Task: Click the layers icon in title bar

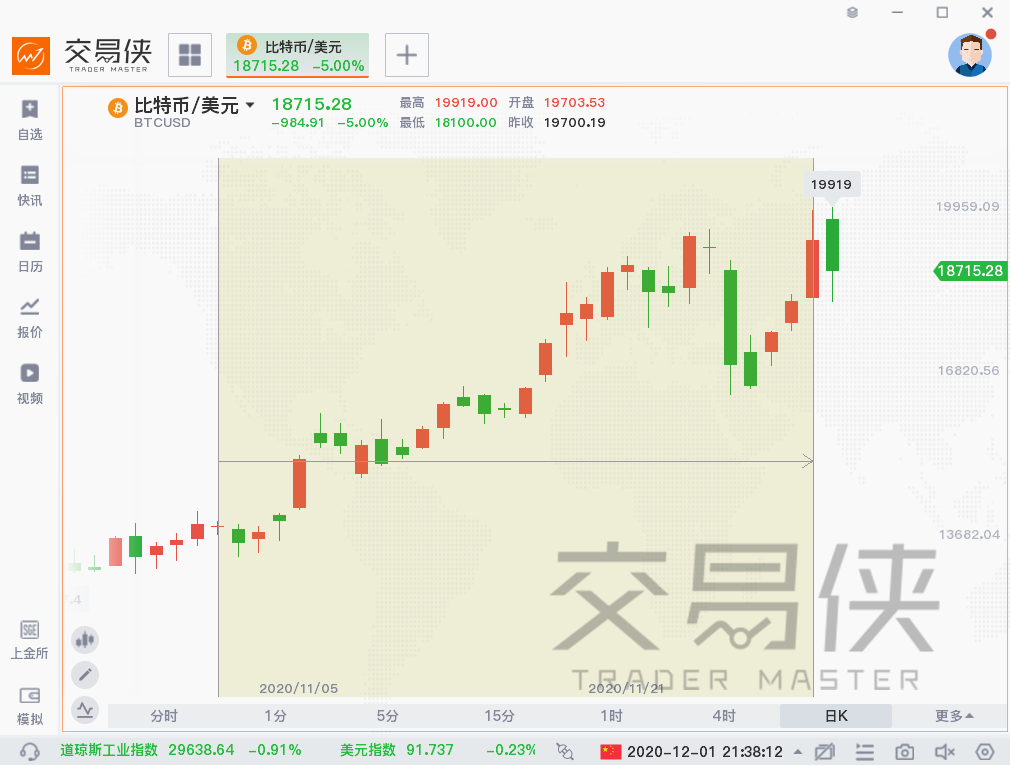Action: (852, 12)
